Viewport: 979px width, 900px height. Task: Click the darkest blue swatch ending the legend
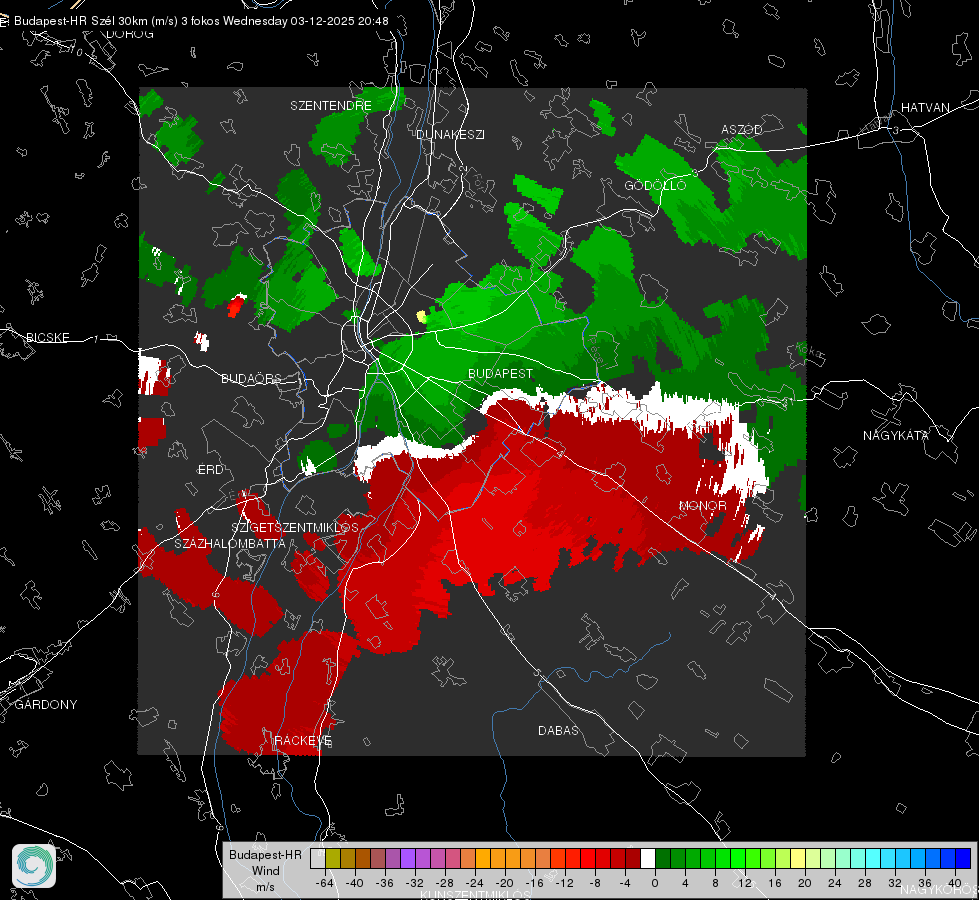(963, 859)
